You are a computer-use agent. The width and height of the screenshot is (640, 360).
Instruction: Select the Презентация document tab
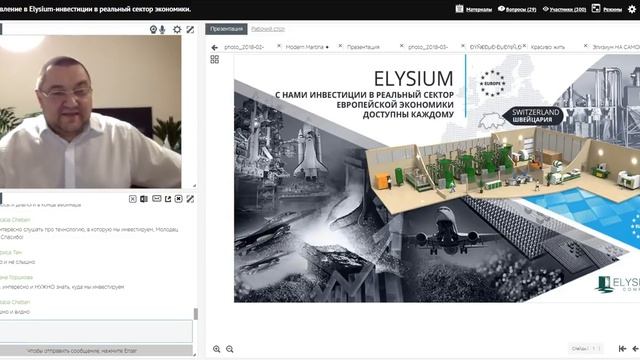[x=363, y=47]
